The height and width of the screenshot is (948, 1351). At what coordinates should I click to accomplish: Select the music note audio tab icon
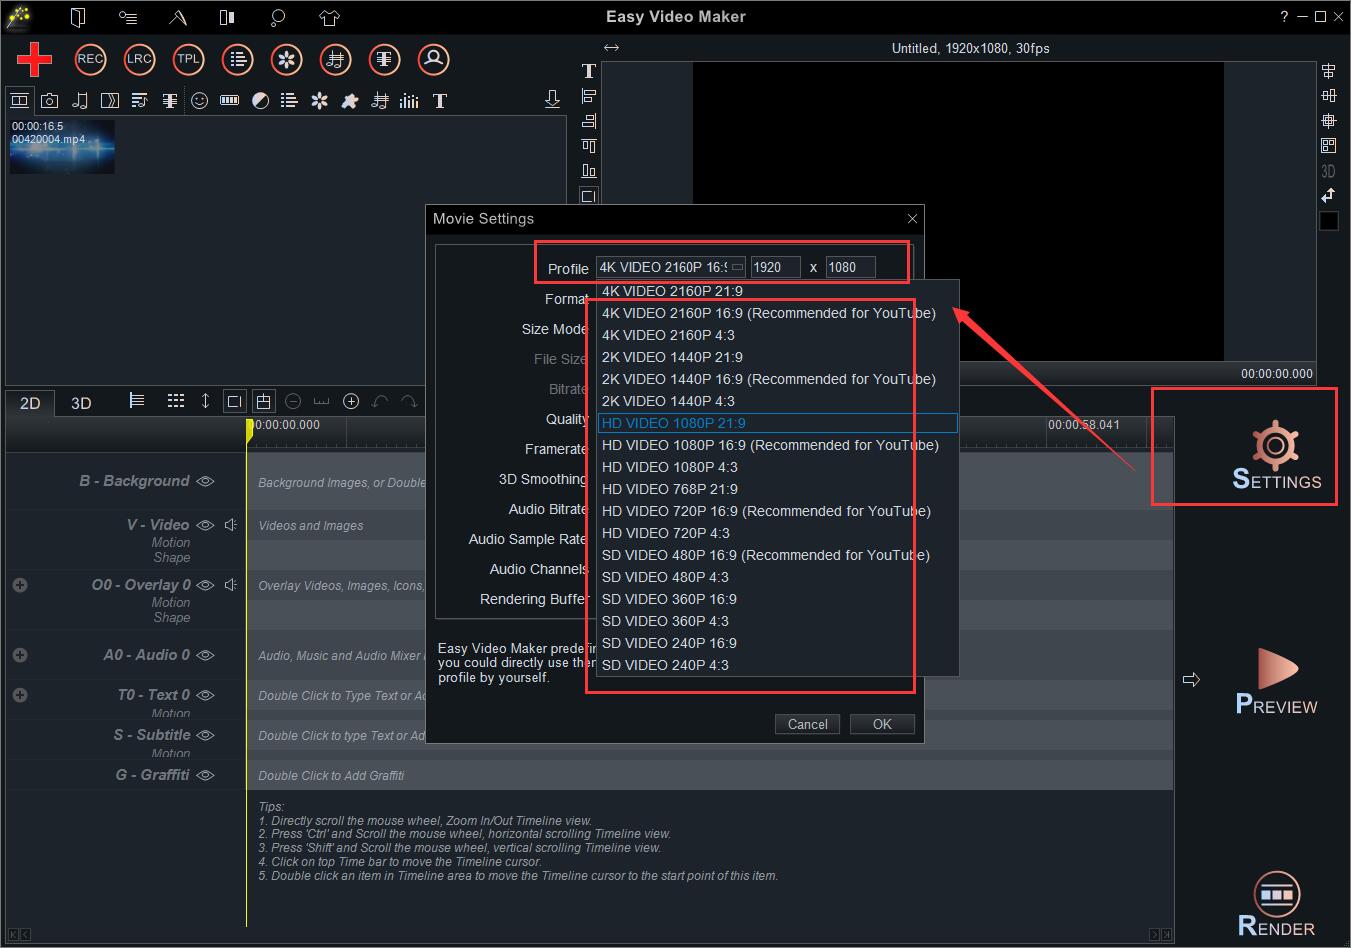(80, 100)
